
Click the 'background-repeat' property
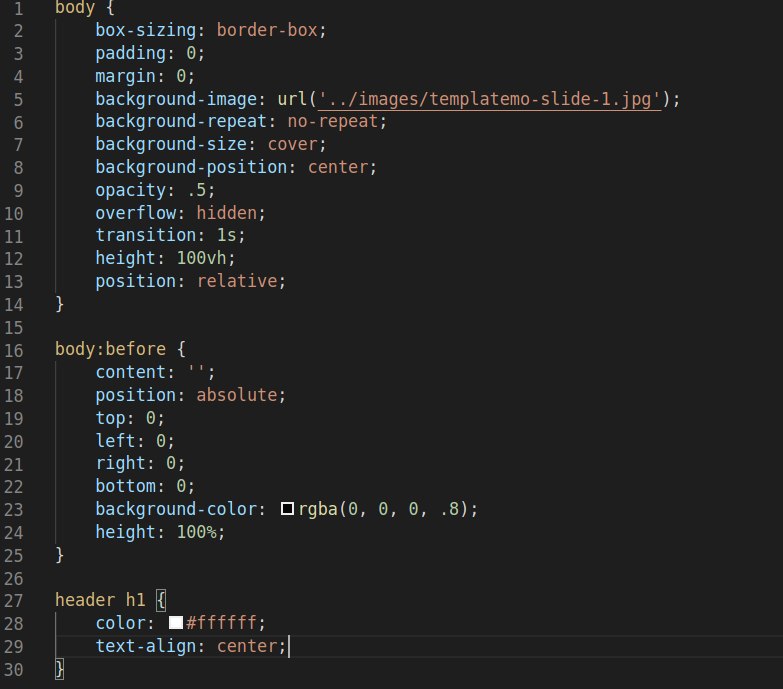[181, 121]
